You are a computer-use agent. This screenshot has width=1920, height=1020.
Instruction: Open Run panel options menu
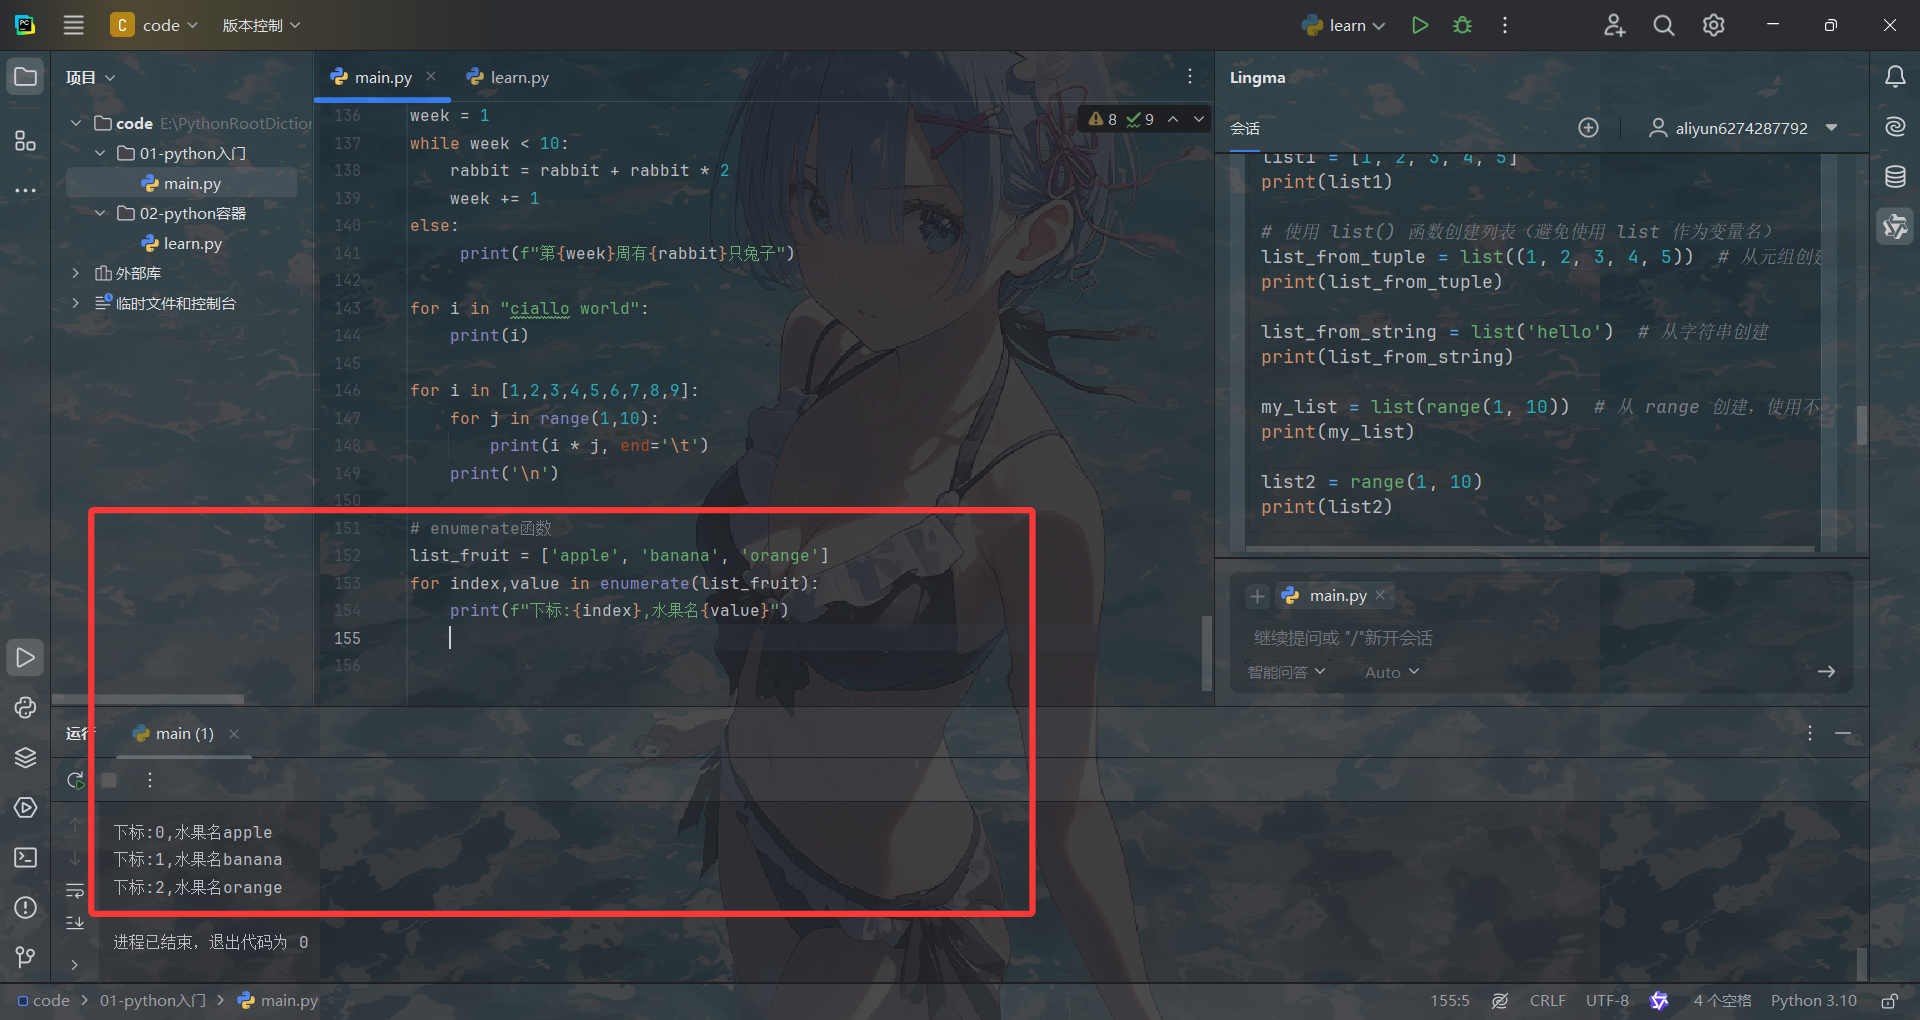[1810, 734]
